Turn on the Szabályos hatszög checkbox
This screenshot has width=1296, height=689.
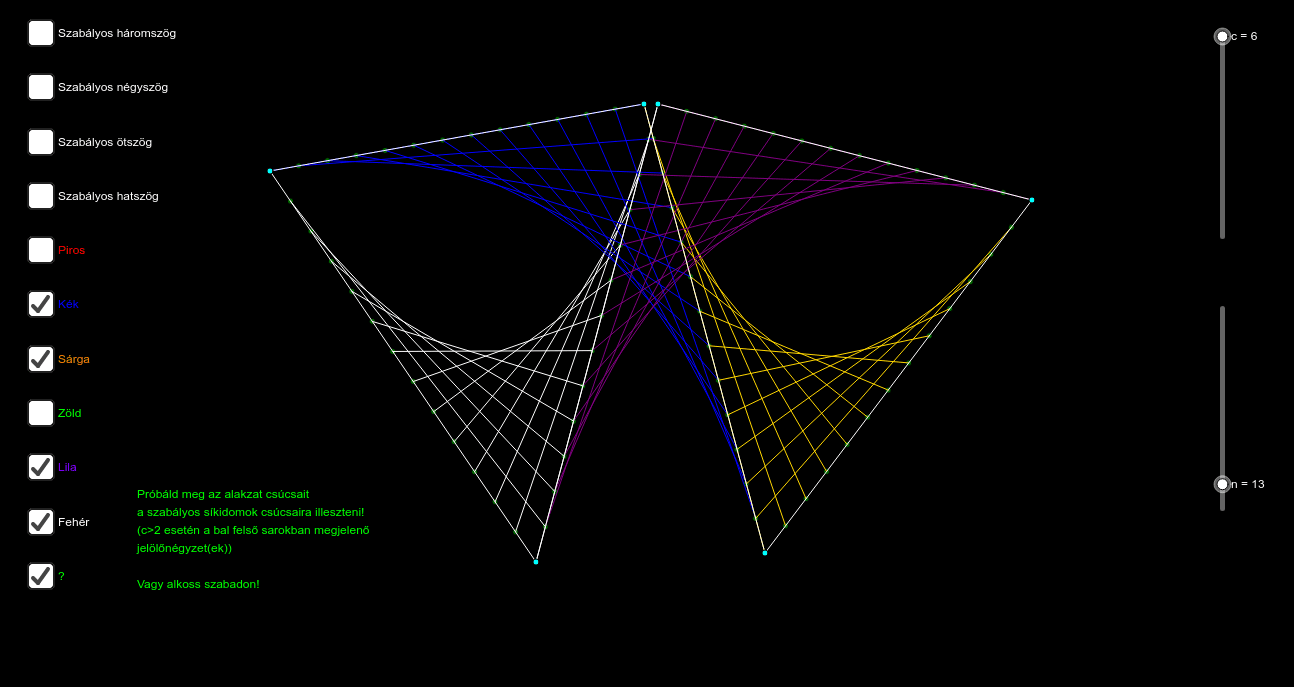(41, 196)
